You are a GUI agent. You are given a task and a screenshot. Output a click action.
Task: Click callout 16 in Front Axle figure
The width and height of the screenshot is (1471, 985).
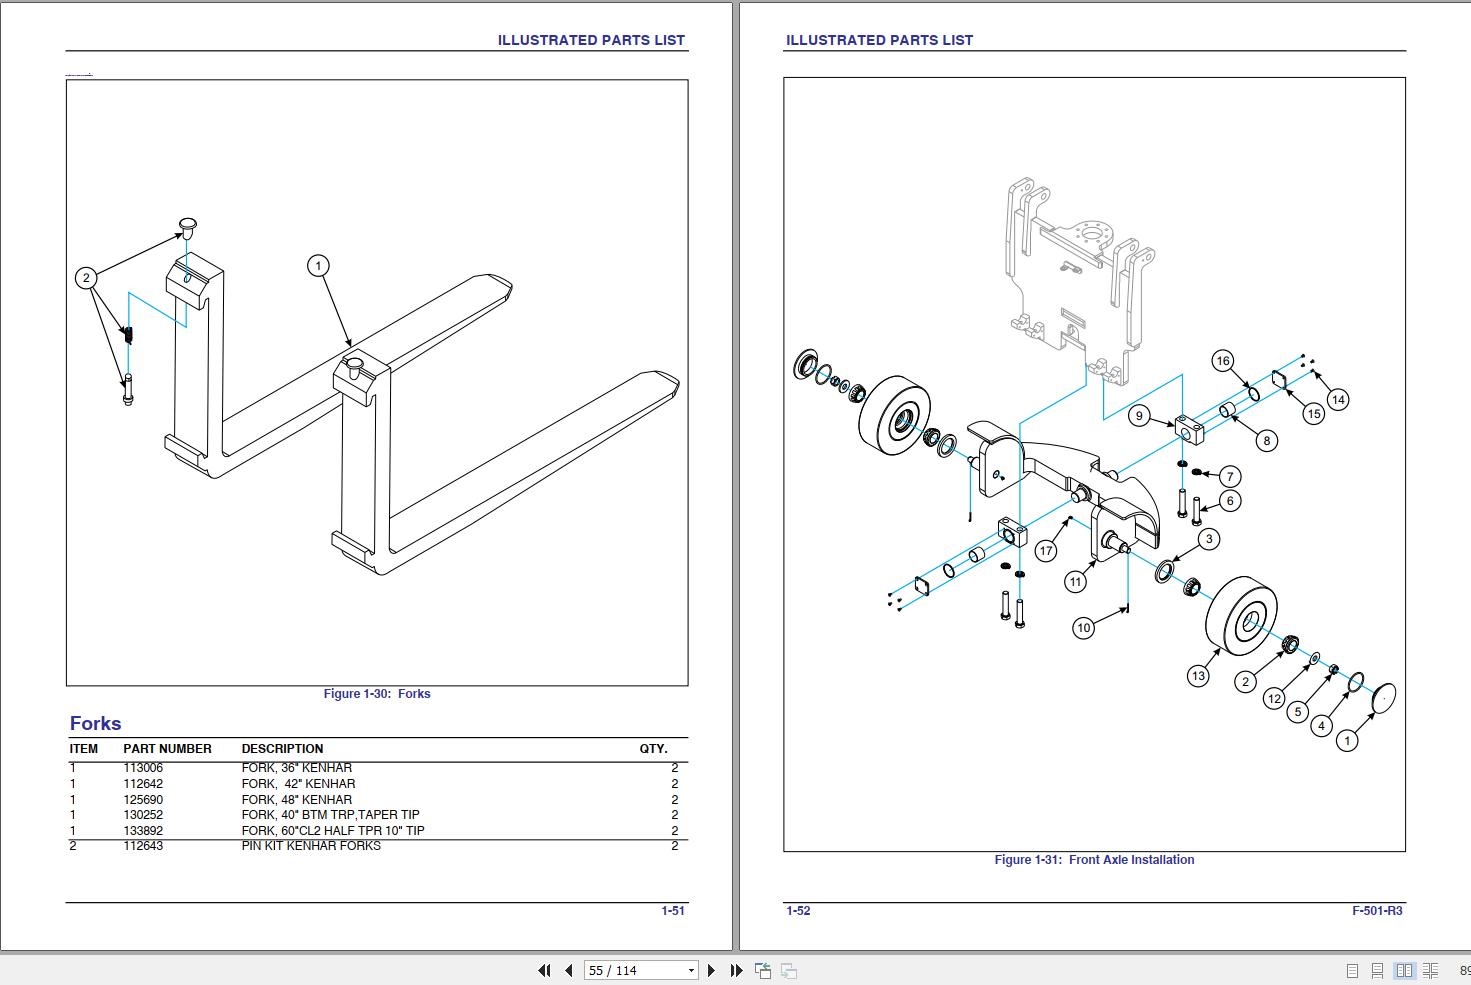pos(1222,361)
